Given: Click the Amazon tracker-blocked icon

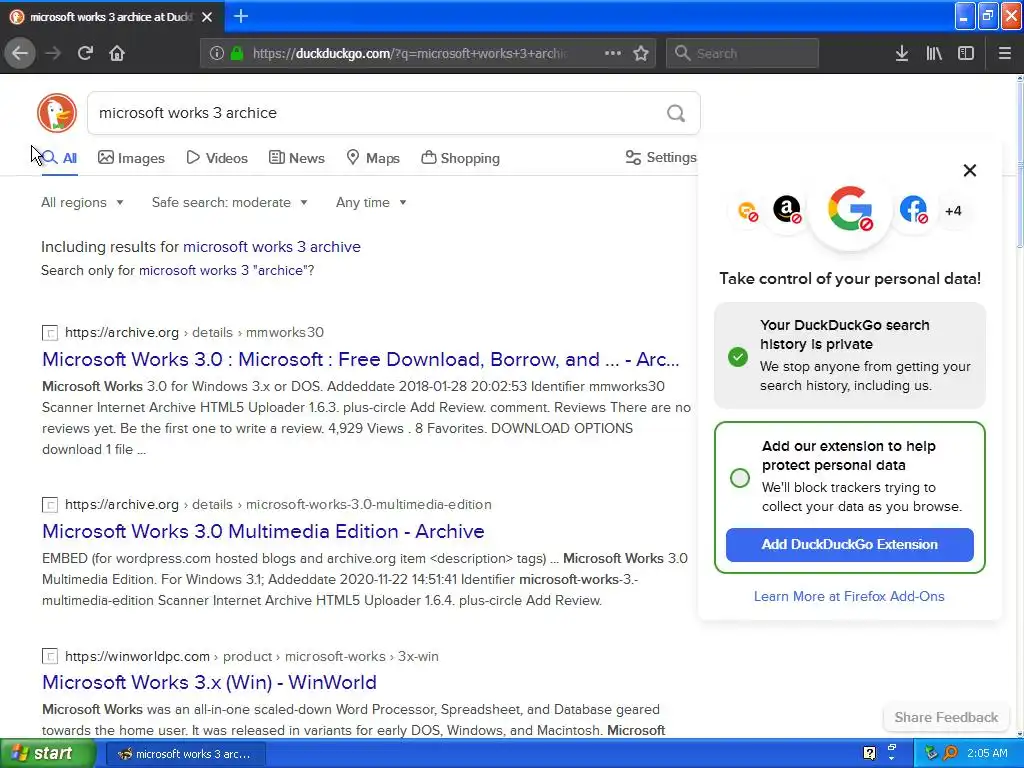Looking at the screenshot, I should pos(787,209).
